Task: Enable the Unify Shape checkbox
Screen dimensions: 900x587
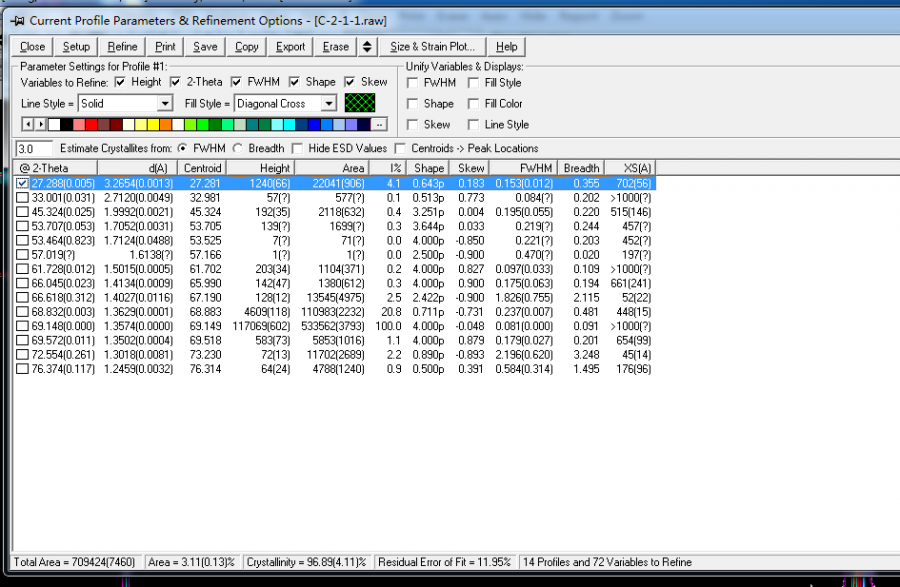Action: (x=412, y=104)
